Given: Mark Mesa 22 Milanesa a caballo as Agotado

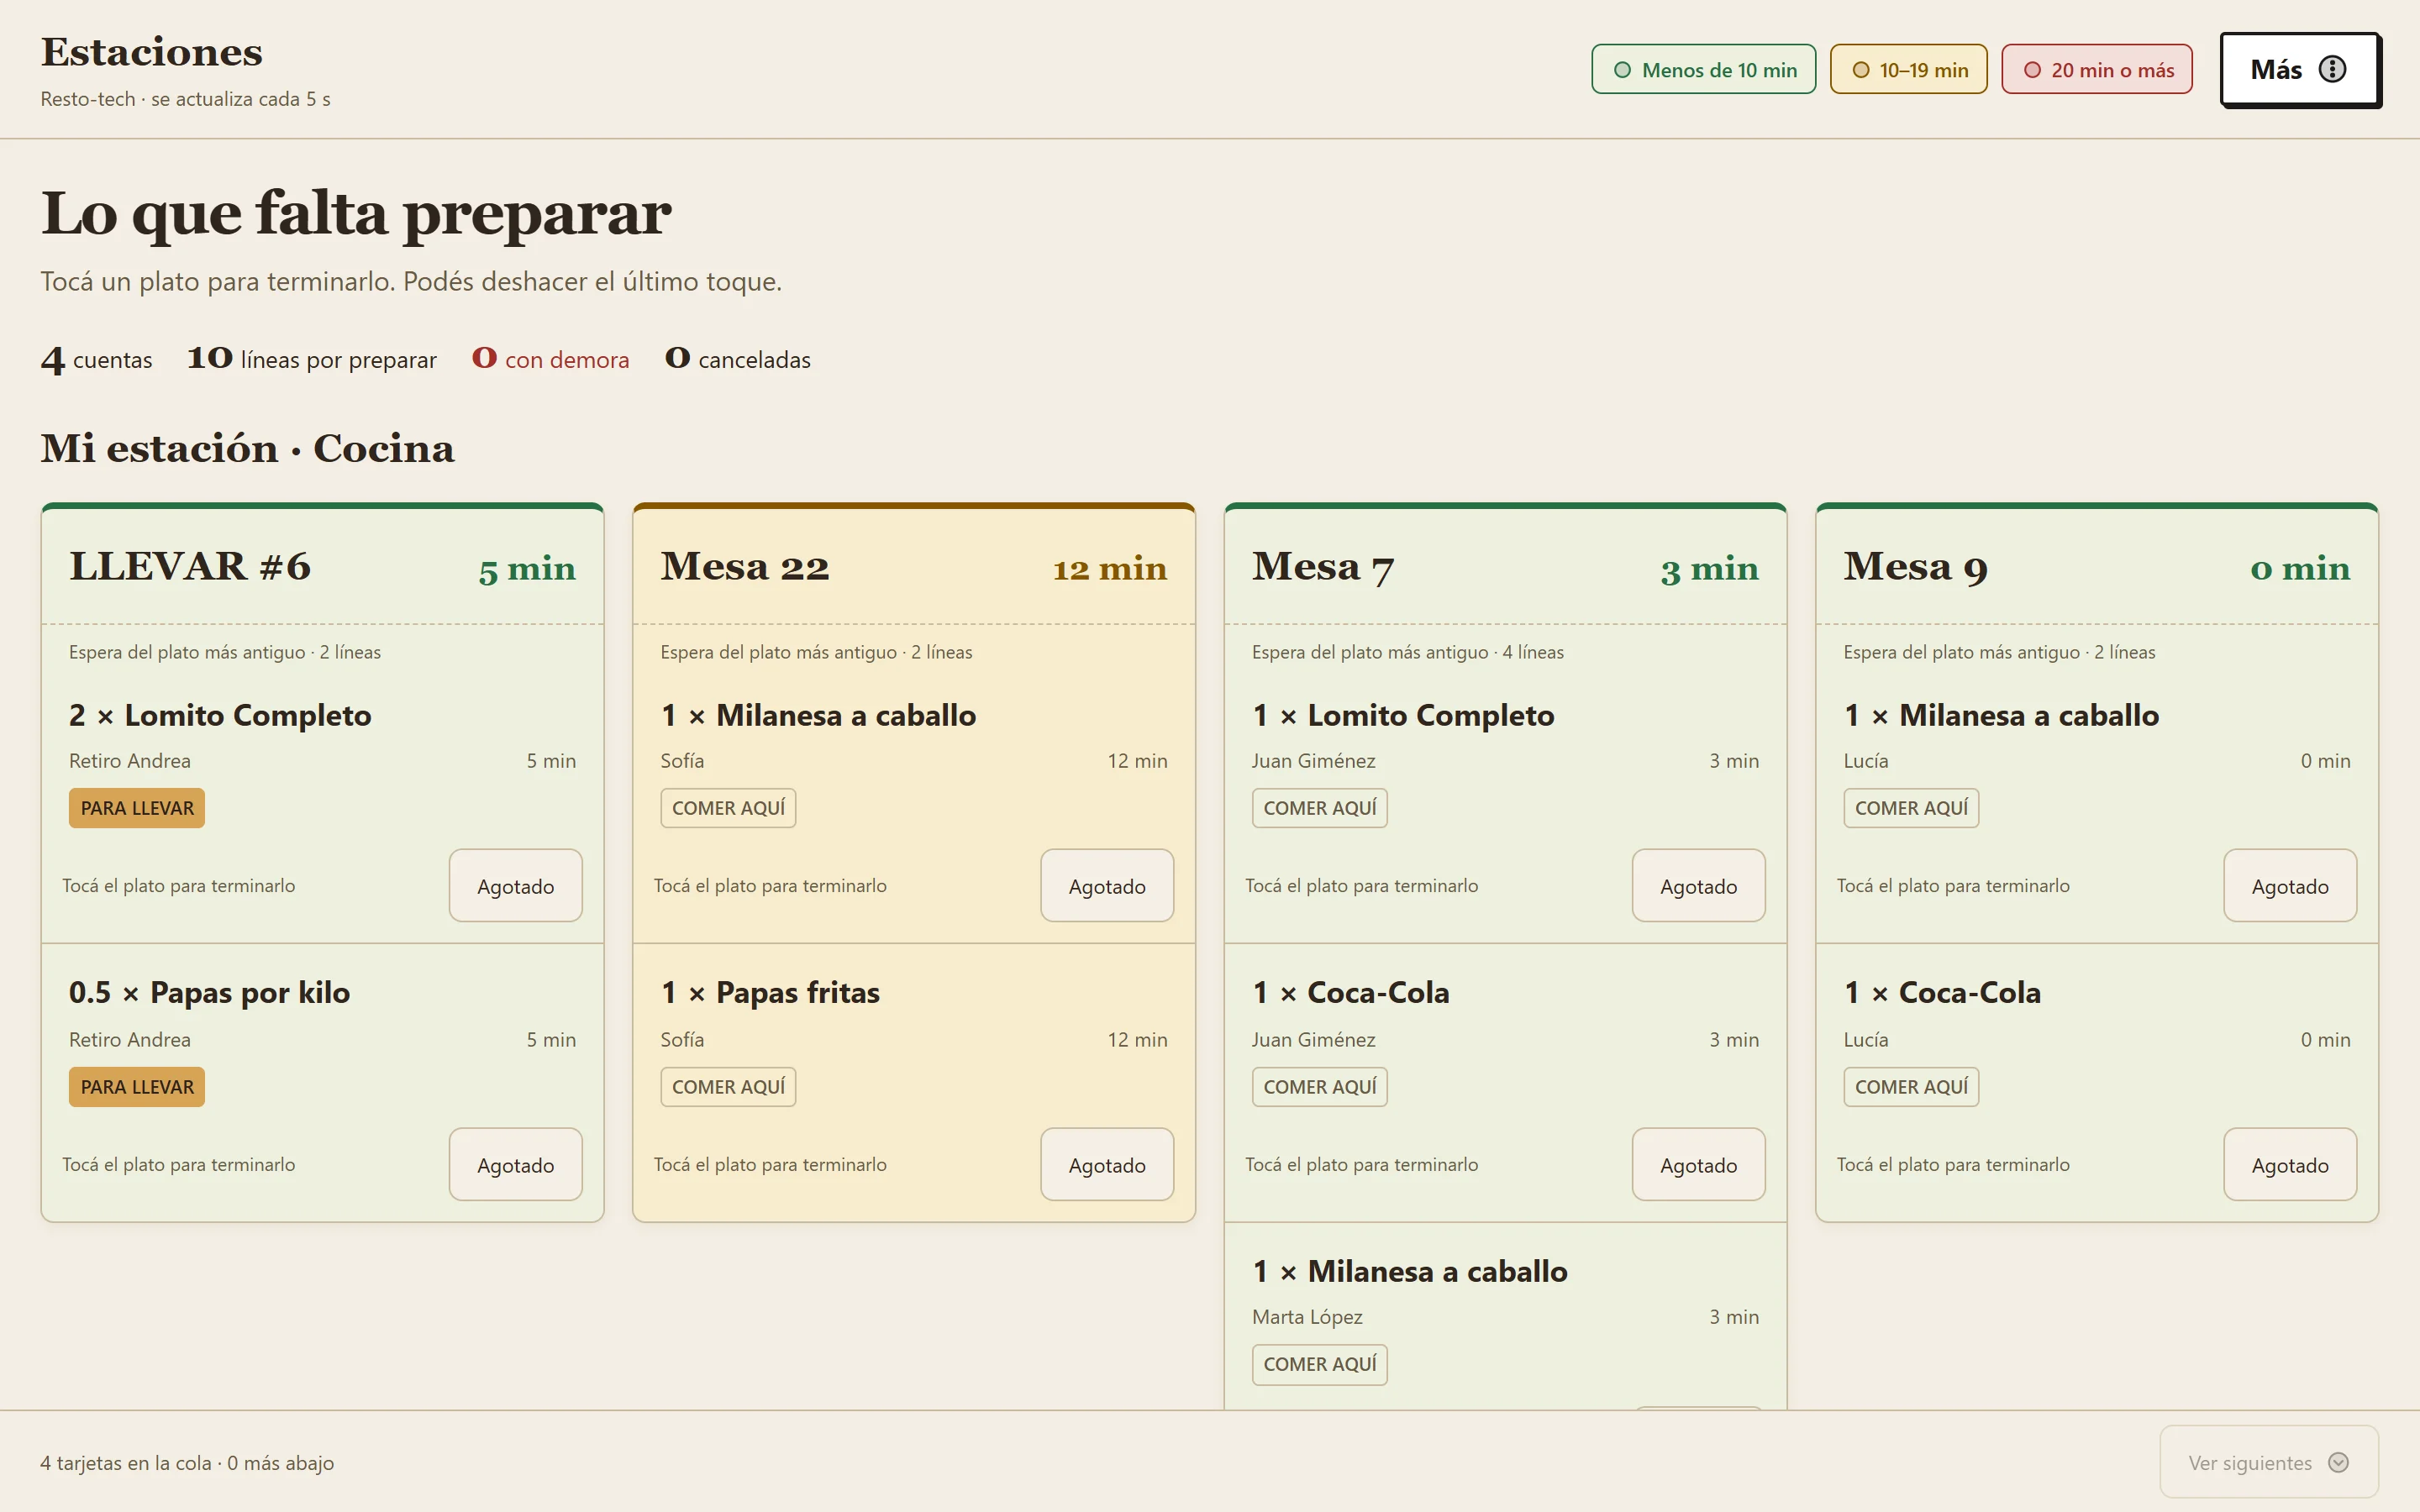Looking at the screenshot, I should (1107, 886).
